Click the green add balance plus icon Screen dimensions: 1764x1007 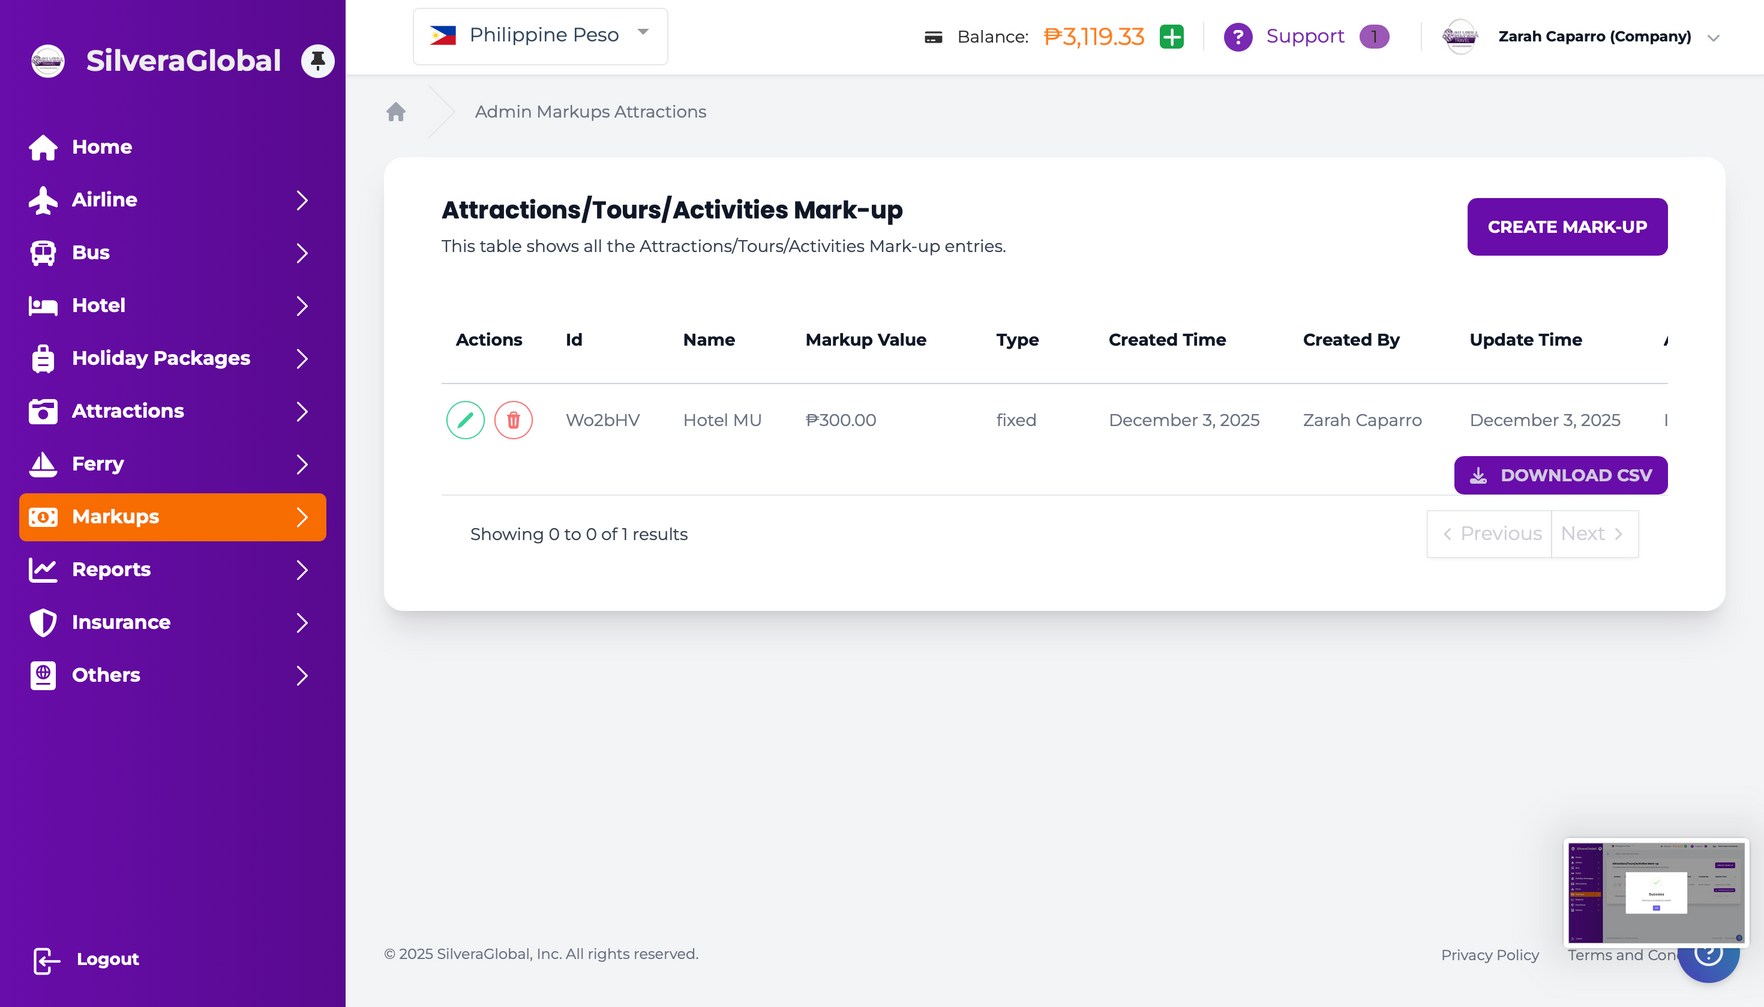(1171, 37)
